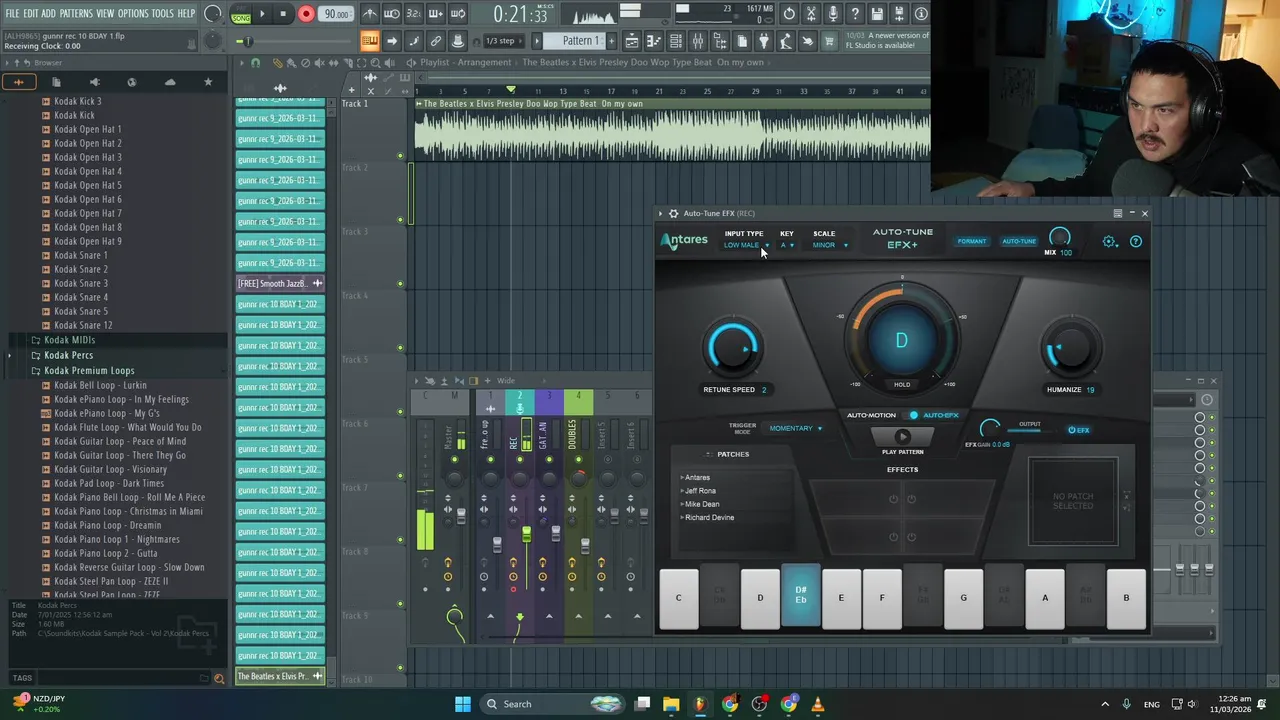Screen dimensions: 1280x720
Task: Open the TOOLS menu
Action: click(x=163, y=13)
